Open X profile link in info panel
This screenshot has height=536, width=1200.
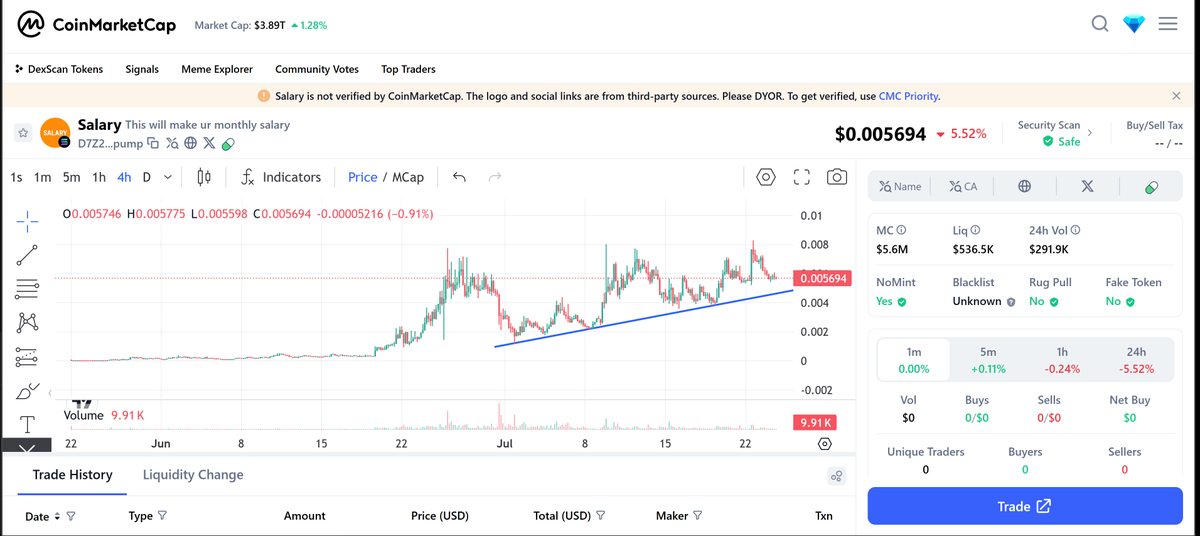[x=1087, y=186]
